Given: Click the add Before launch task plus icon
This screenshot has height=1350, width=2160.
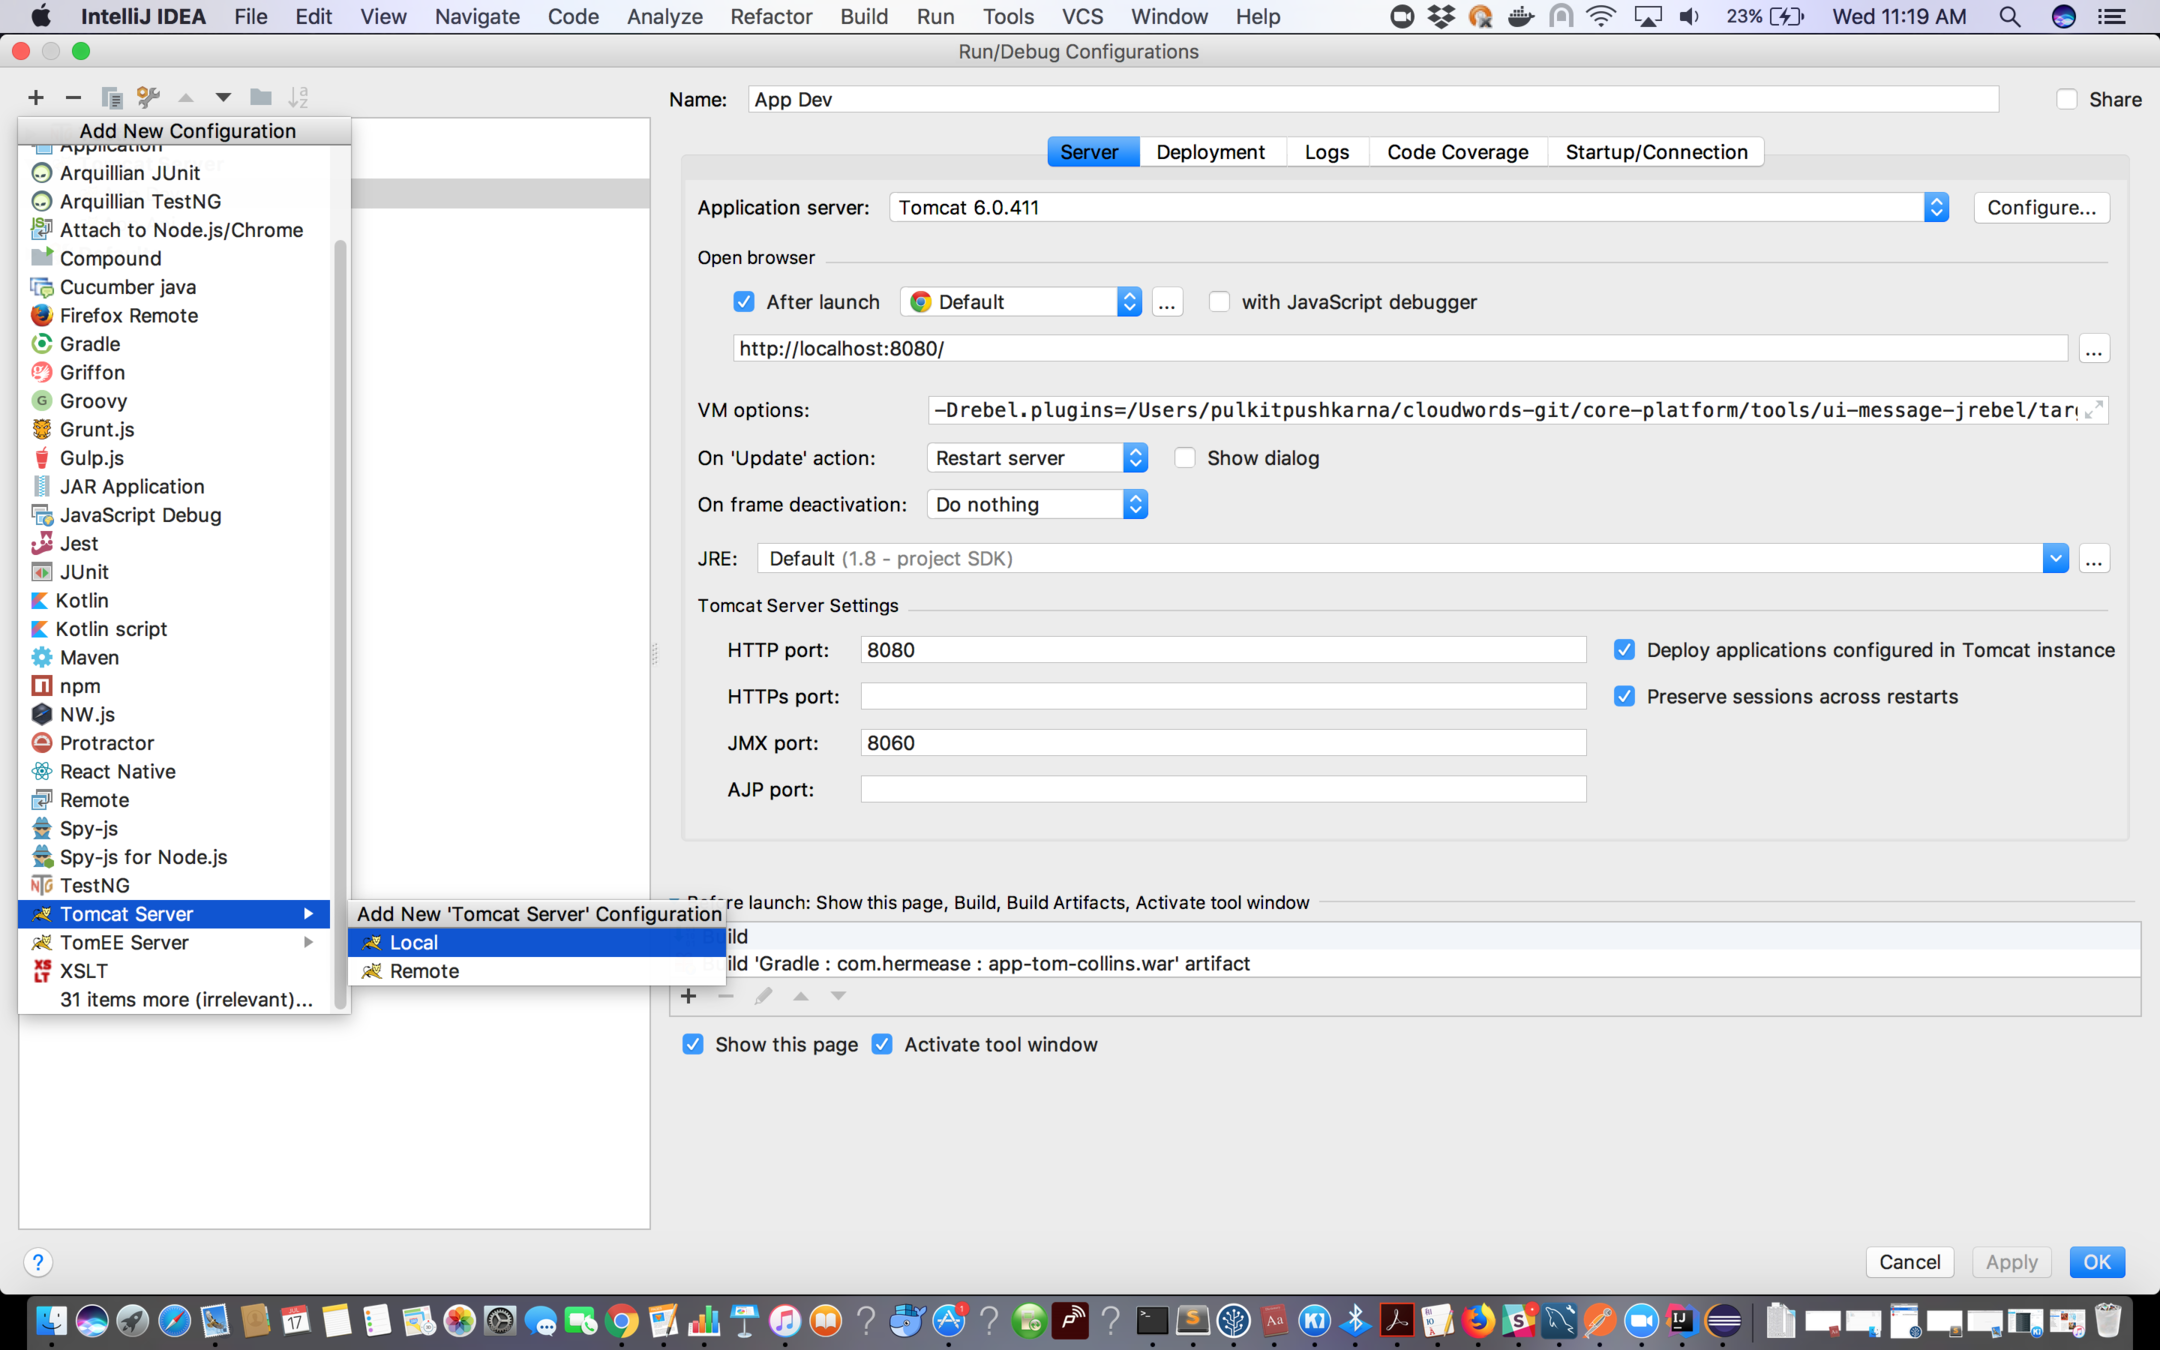Looking at the screenshot, I should (x=688, y=996).
